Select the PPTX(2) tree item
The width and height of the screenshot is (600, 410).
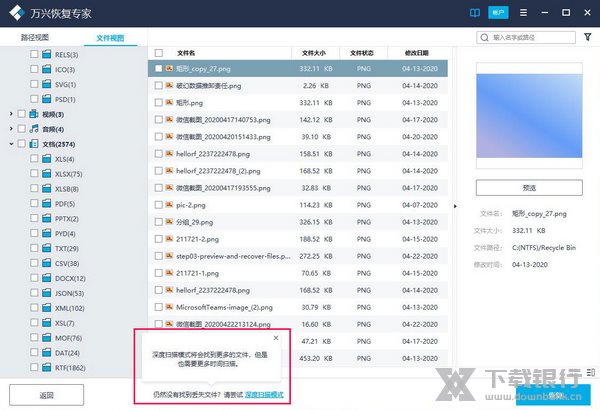tap(67, 218)
